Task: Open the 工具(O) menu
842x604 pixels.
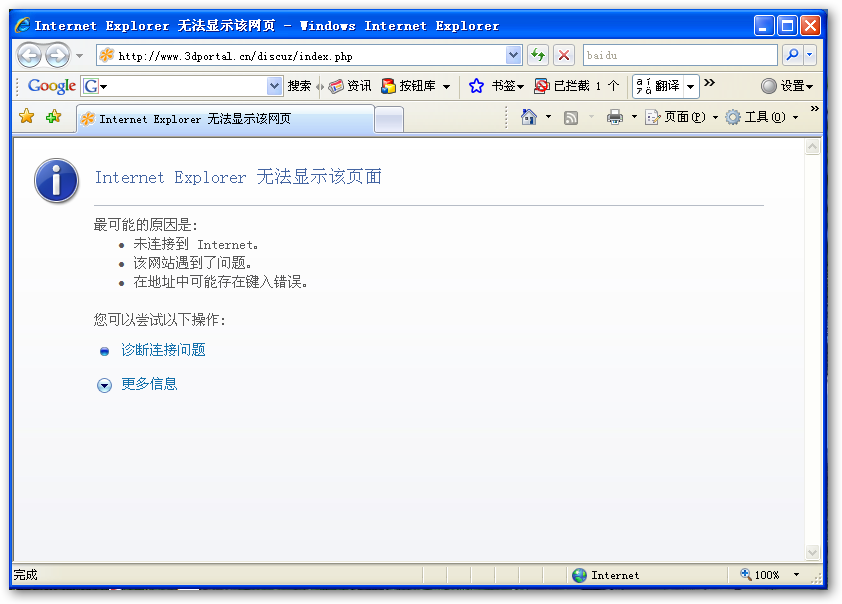Action: (762, 117)
